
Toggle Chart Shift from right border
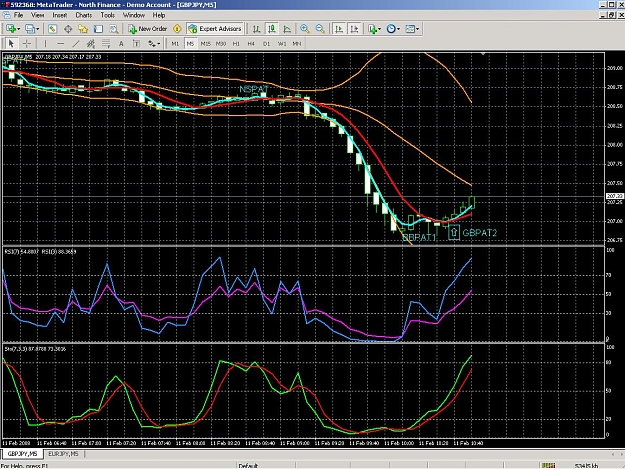pyautogui.click(x=354, y=29)
